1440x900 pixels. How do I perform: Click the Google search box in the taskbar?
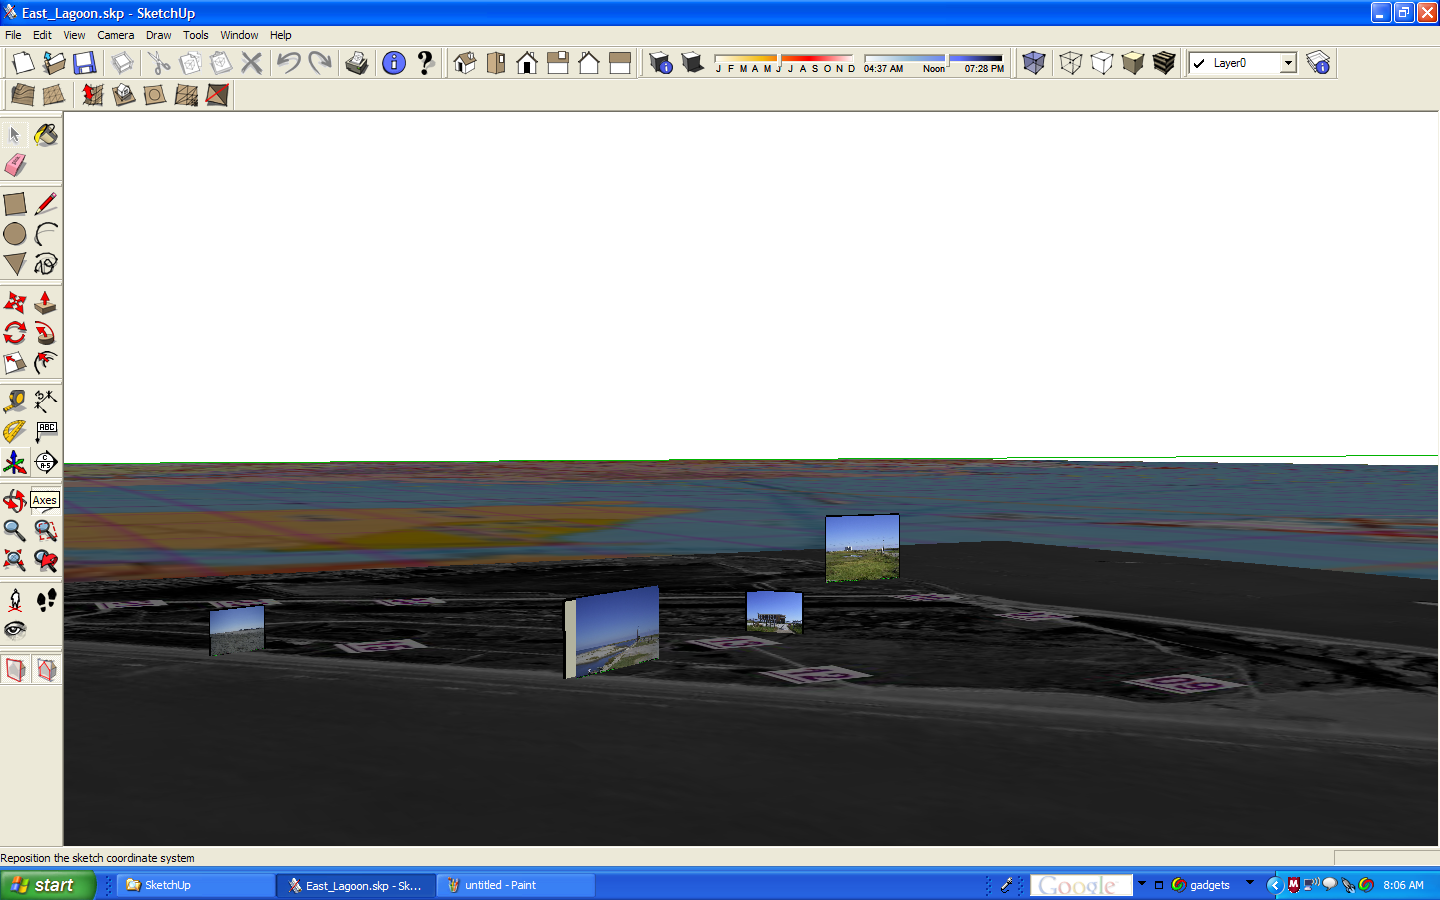[x=1081, y=885]
